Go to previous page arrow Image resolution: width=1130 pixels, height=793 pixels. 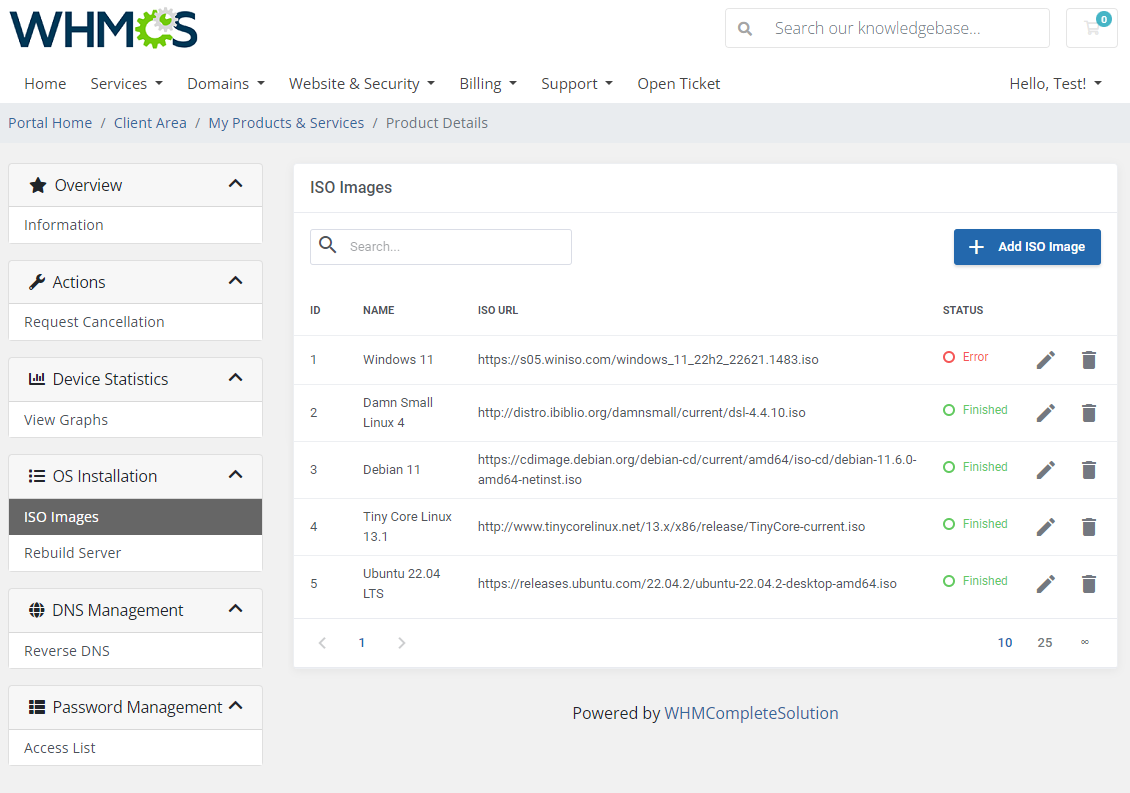[x=322, y=643]
